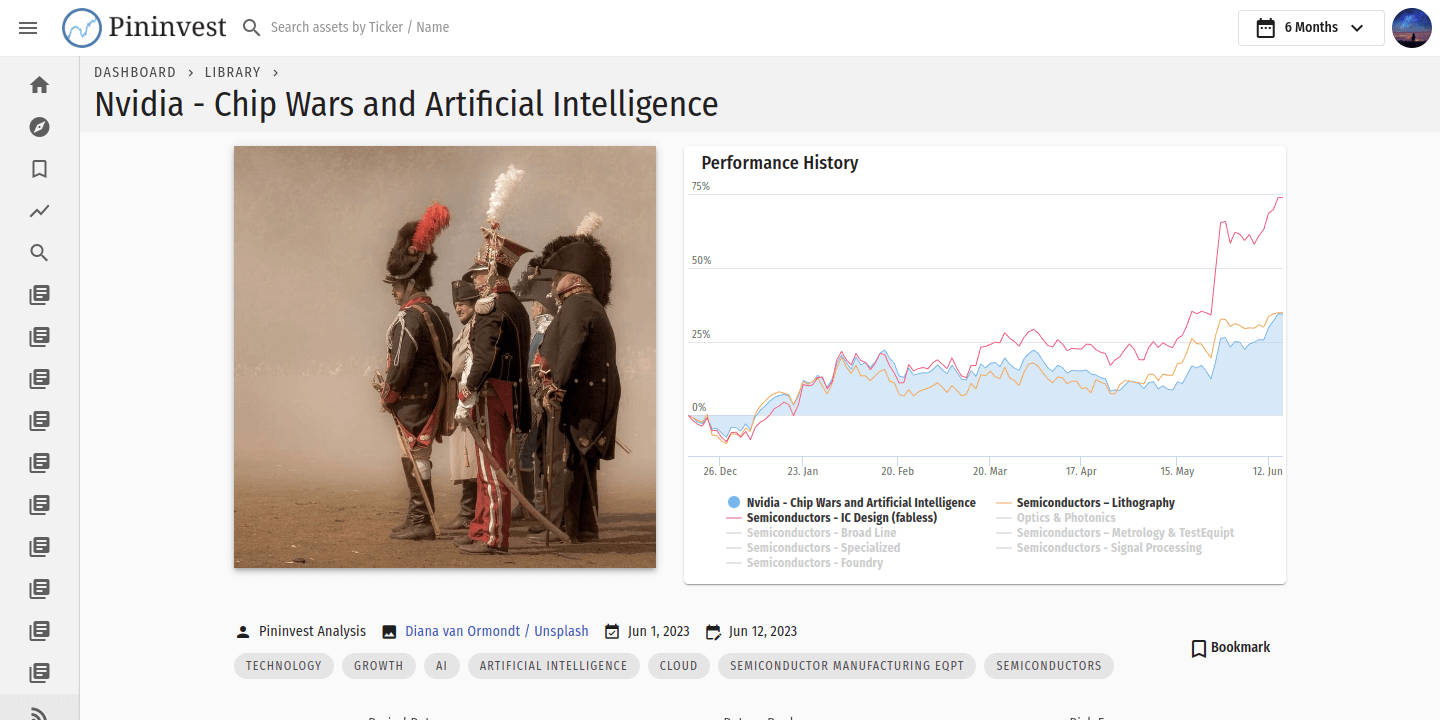Screen dimensions: 1440x720
Task: Click the Nvidia - Chip Wars page title
Action: point(406,104)
